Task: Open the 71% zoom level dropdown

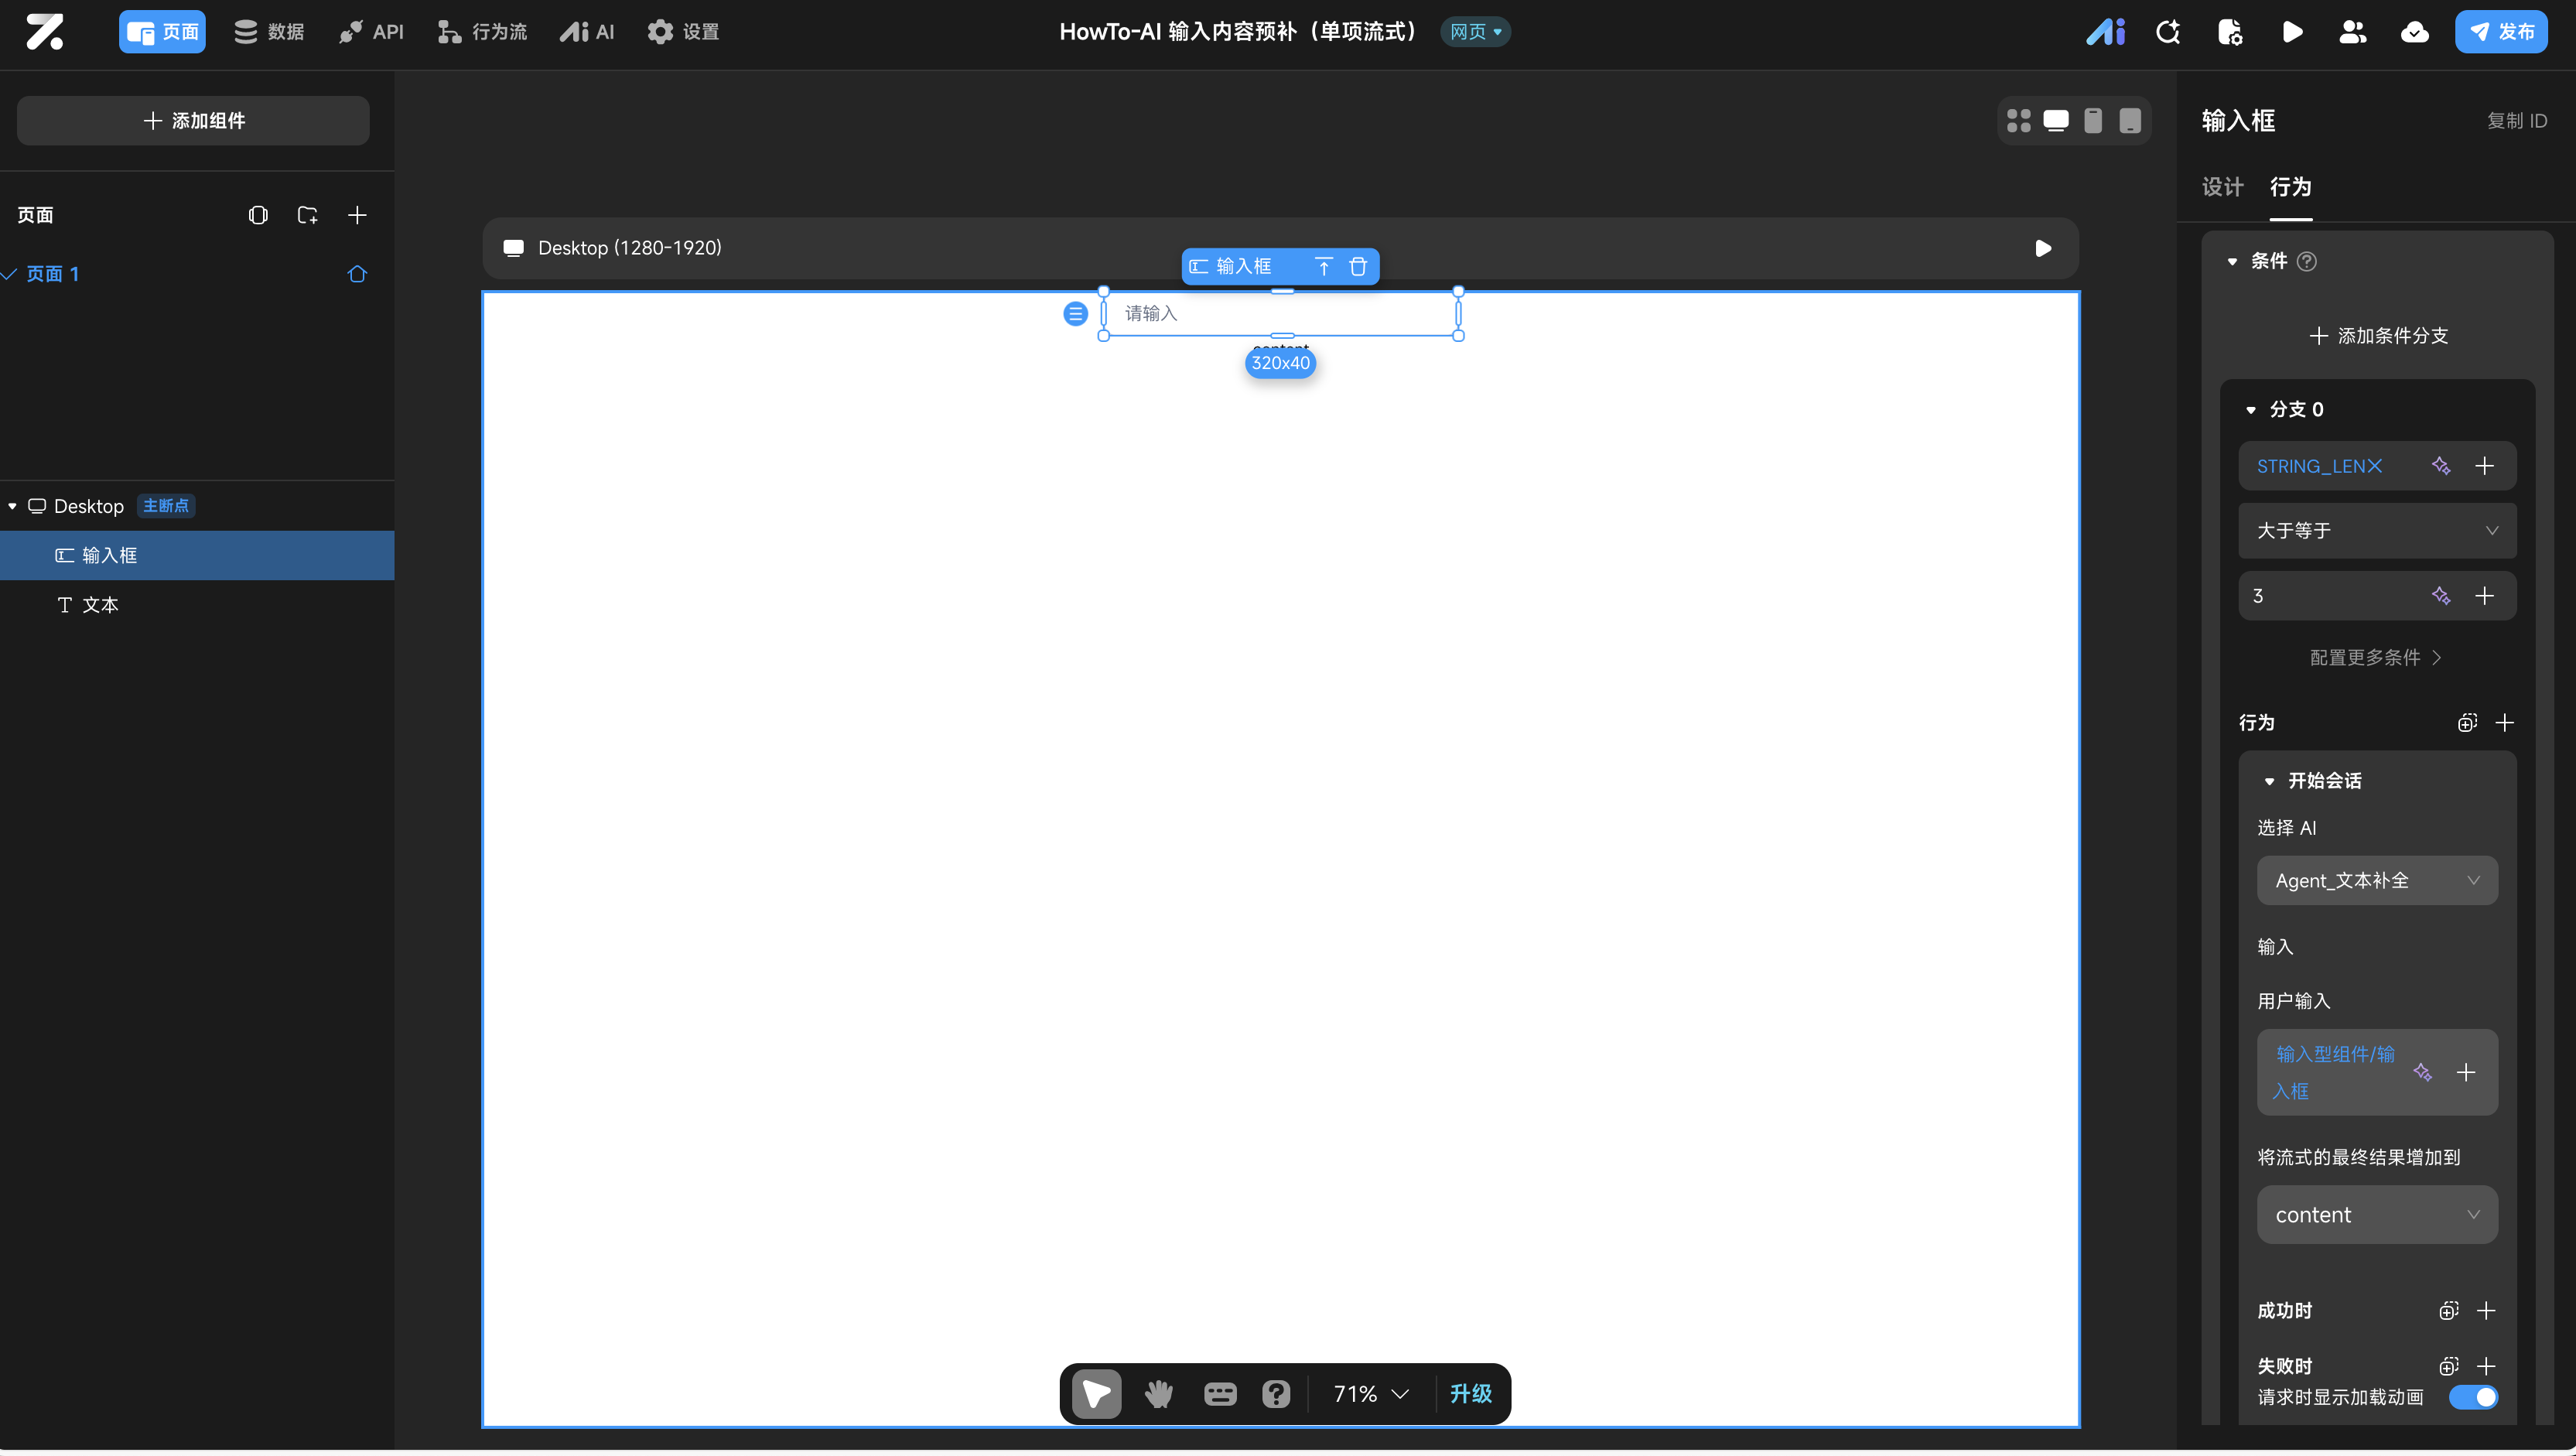Action: click(1371, 1393)
